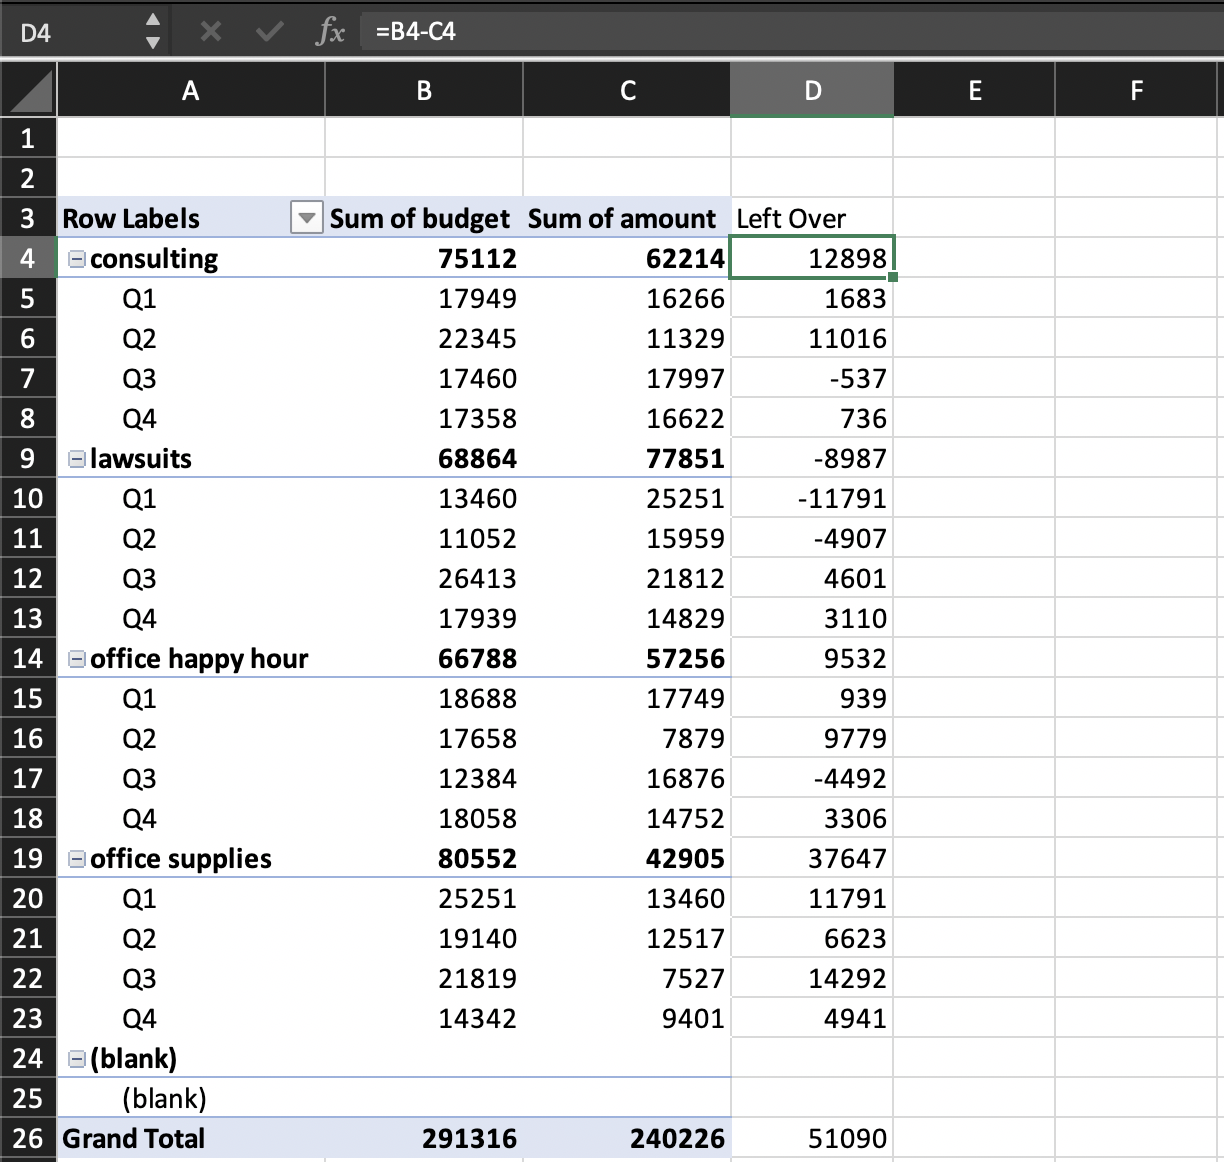The image size is (1224, 1162).
Task: Select column D header
Action: point(812,91)
